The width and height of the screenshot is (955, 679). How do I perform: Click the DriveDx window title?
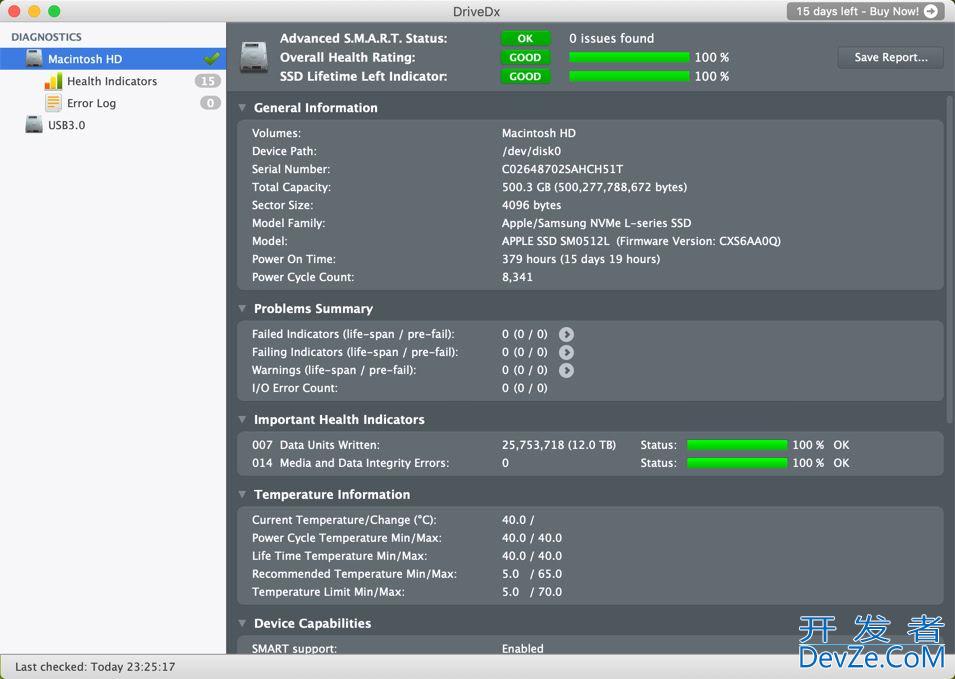pos(476,12)
